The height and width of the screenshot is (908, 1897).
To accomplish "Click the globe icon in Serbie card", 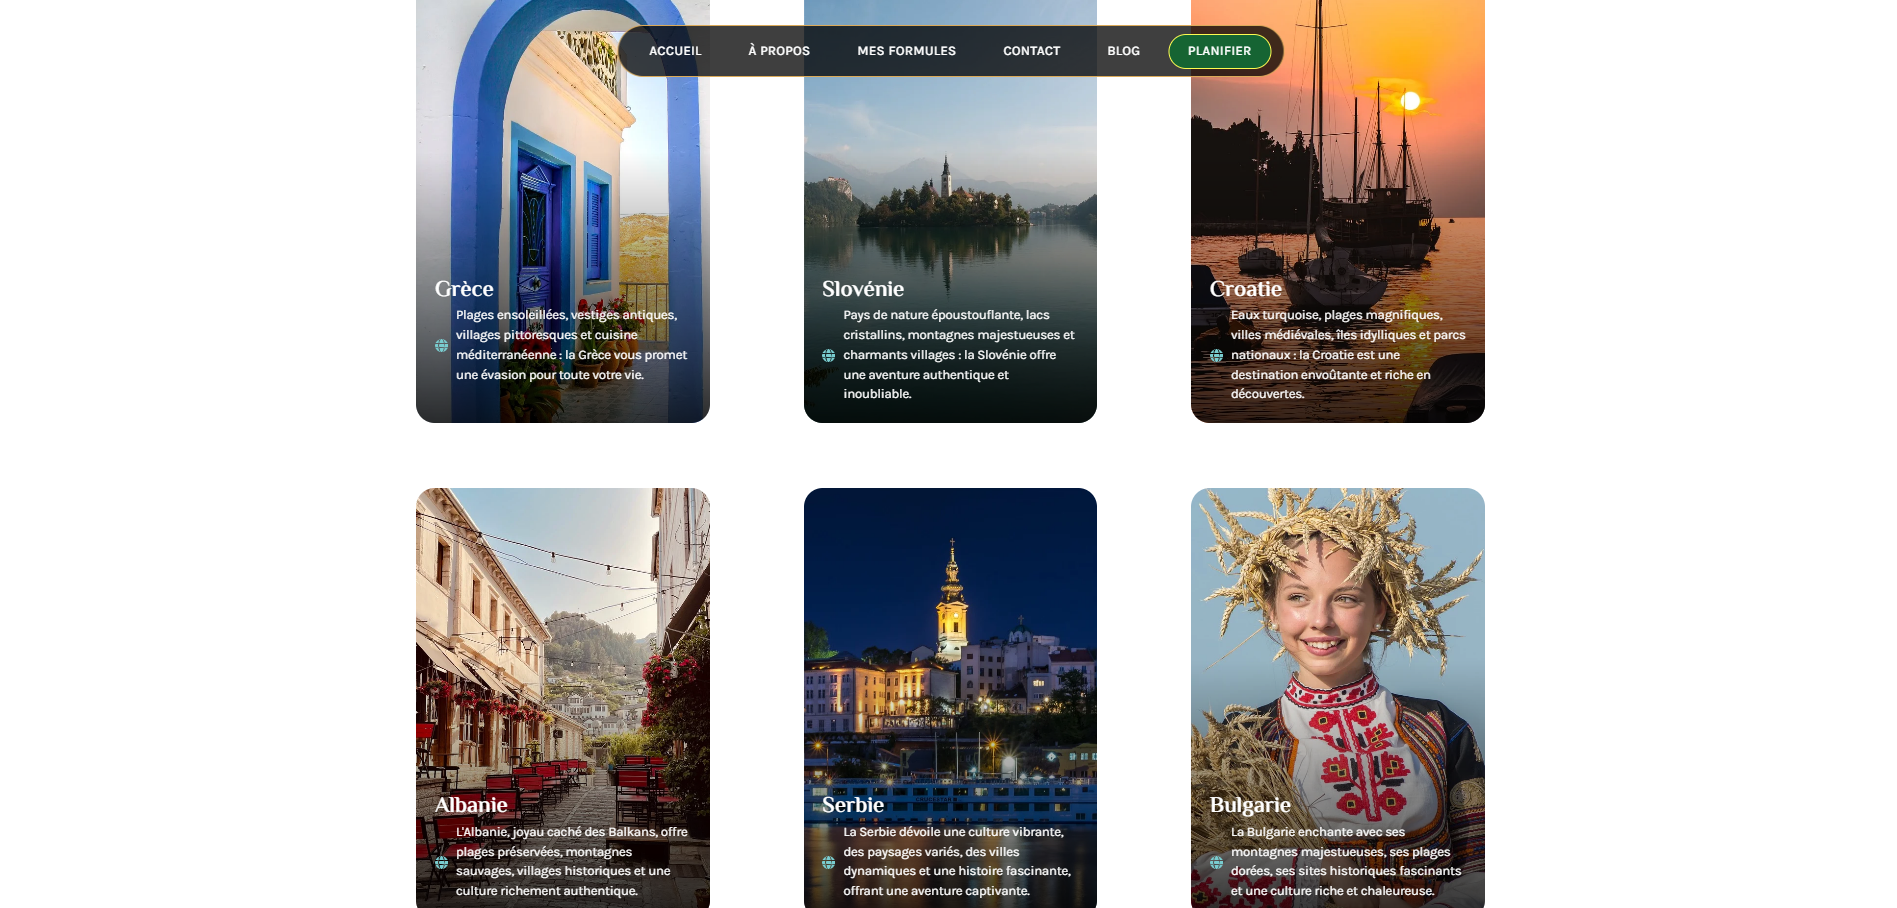I will [x=828, y=862].
